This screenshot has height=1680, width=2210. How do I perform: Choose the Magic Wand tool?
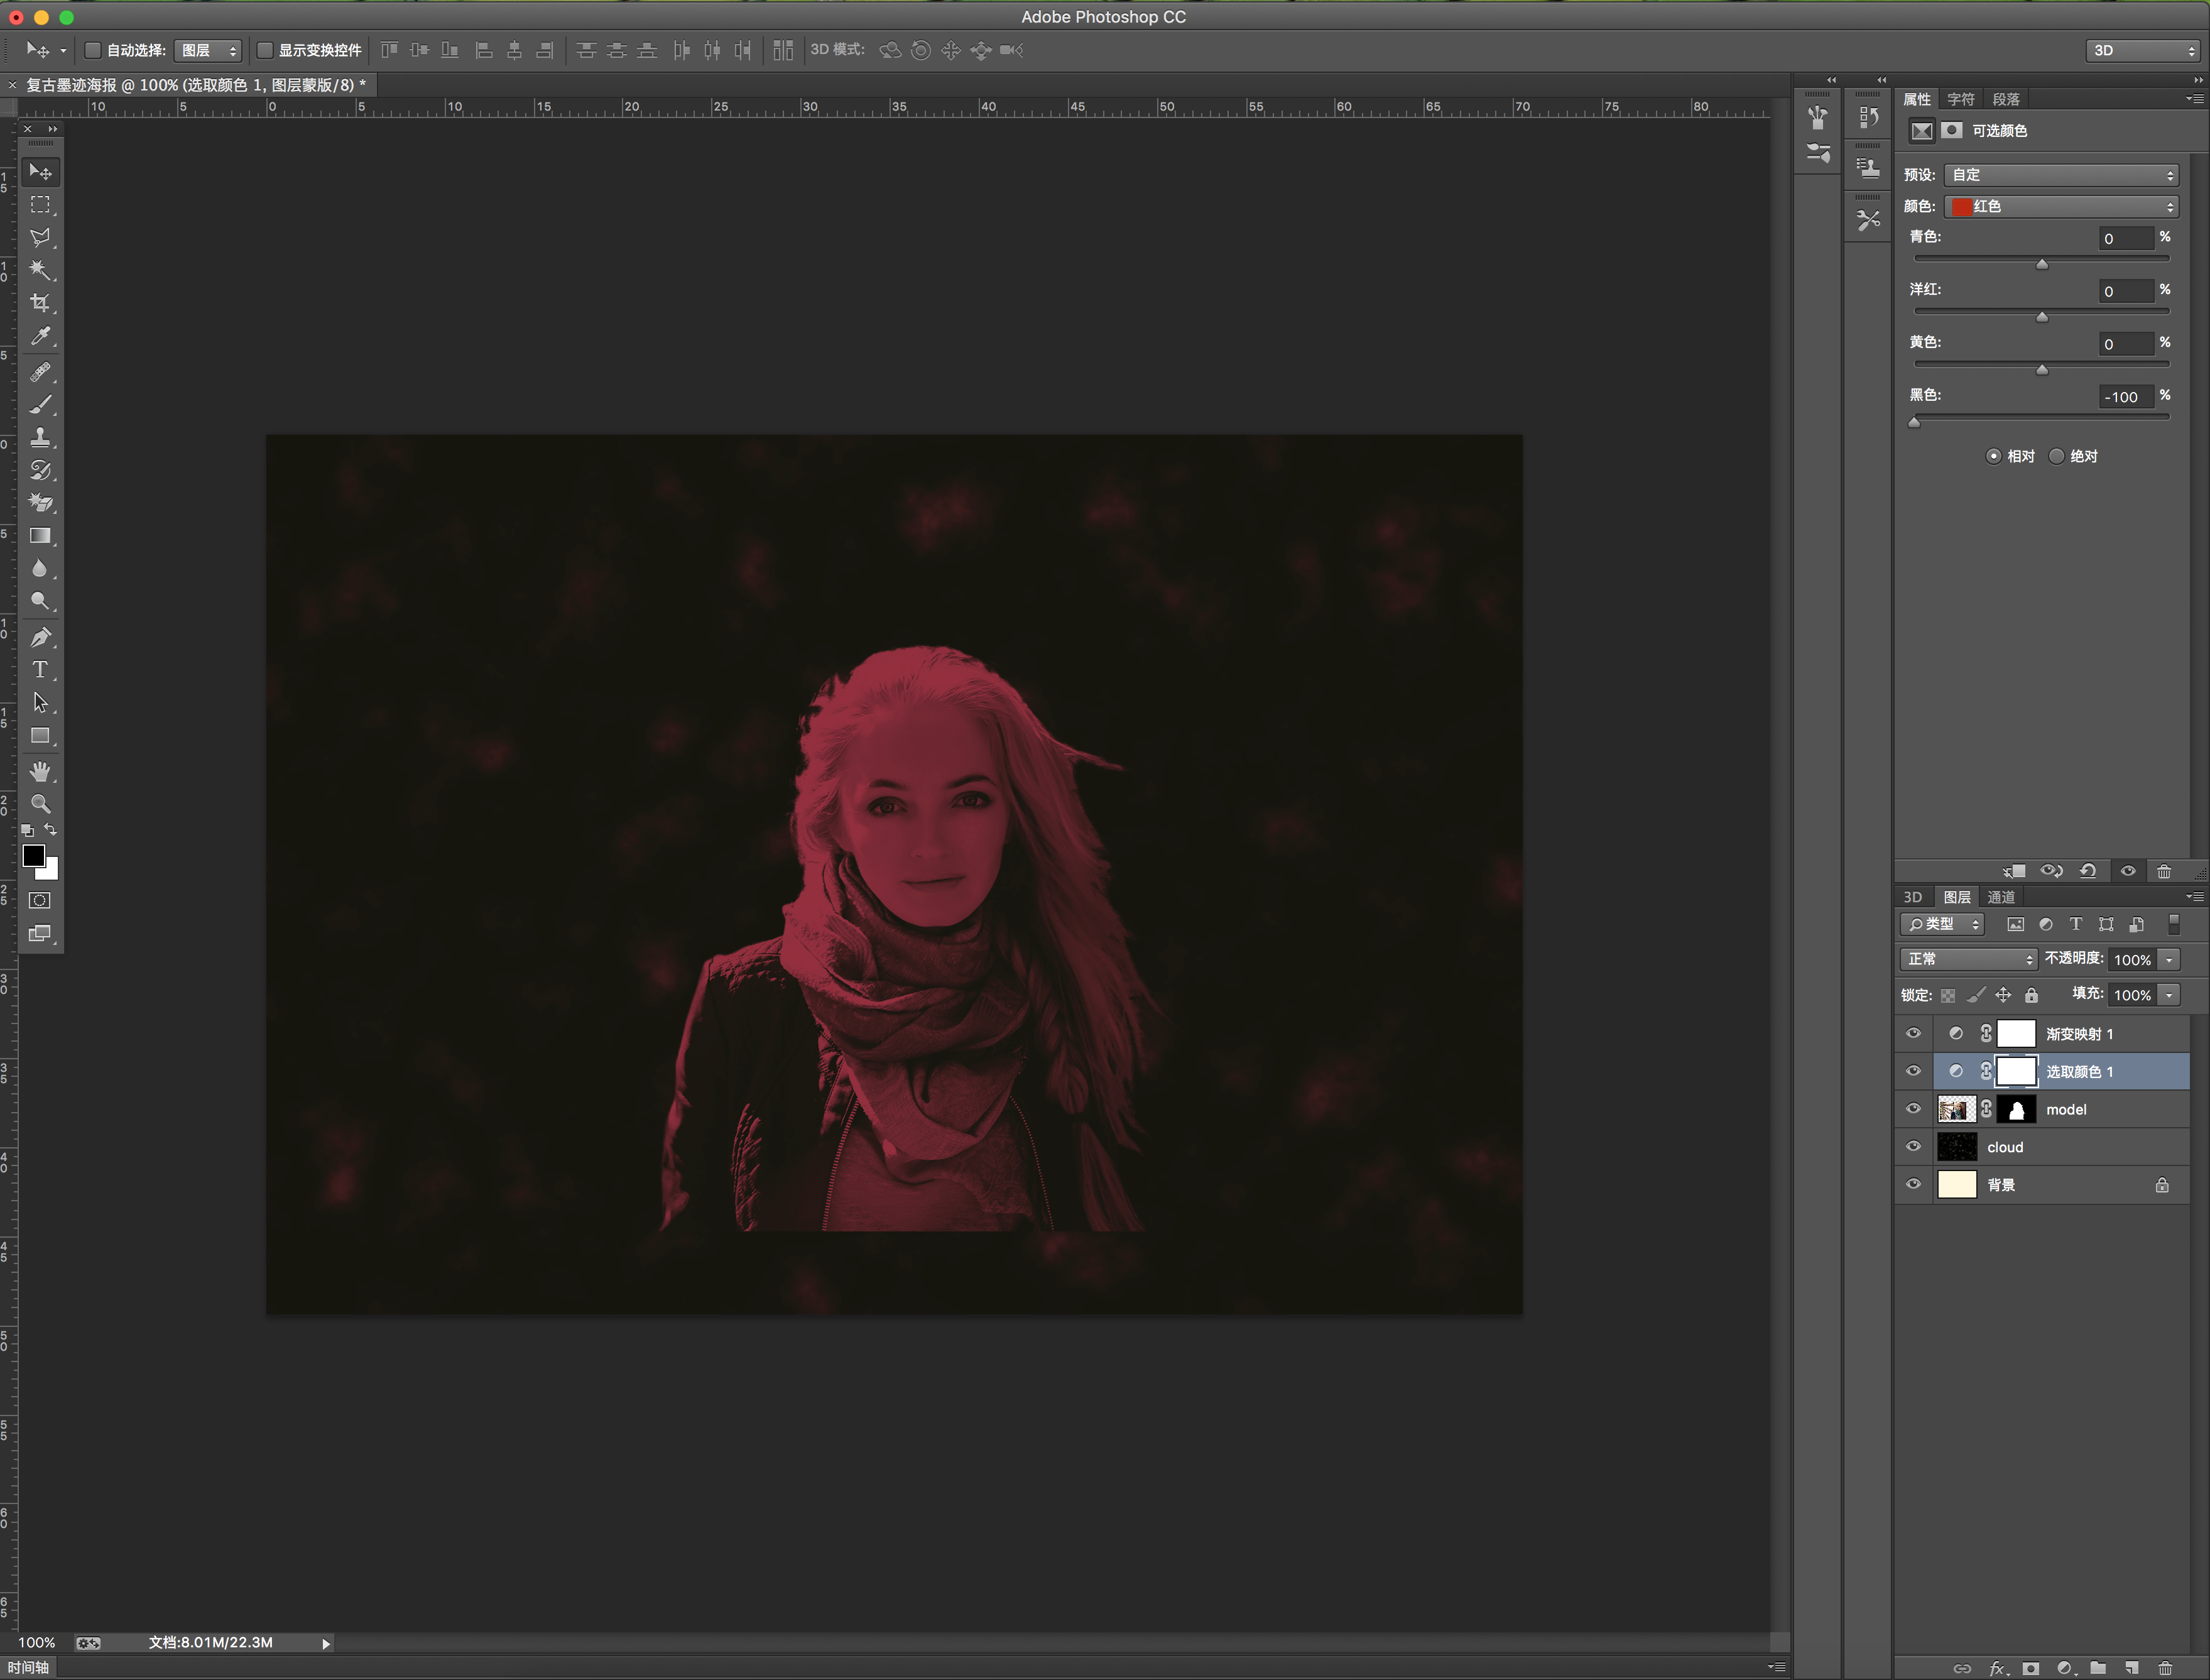pyautogui.click(x=40, y=270)
